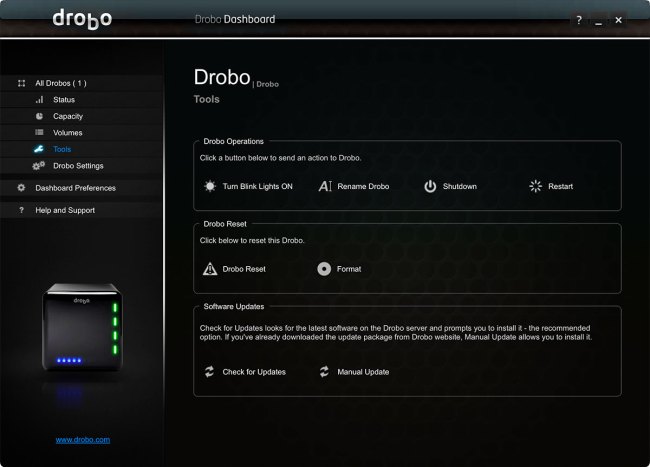Click the Drobo Reset warning triangle icon

210,269
